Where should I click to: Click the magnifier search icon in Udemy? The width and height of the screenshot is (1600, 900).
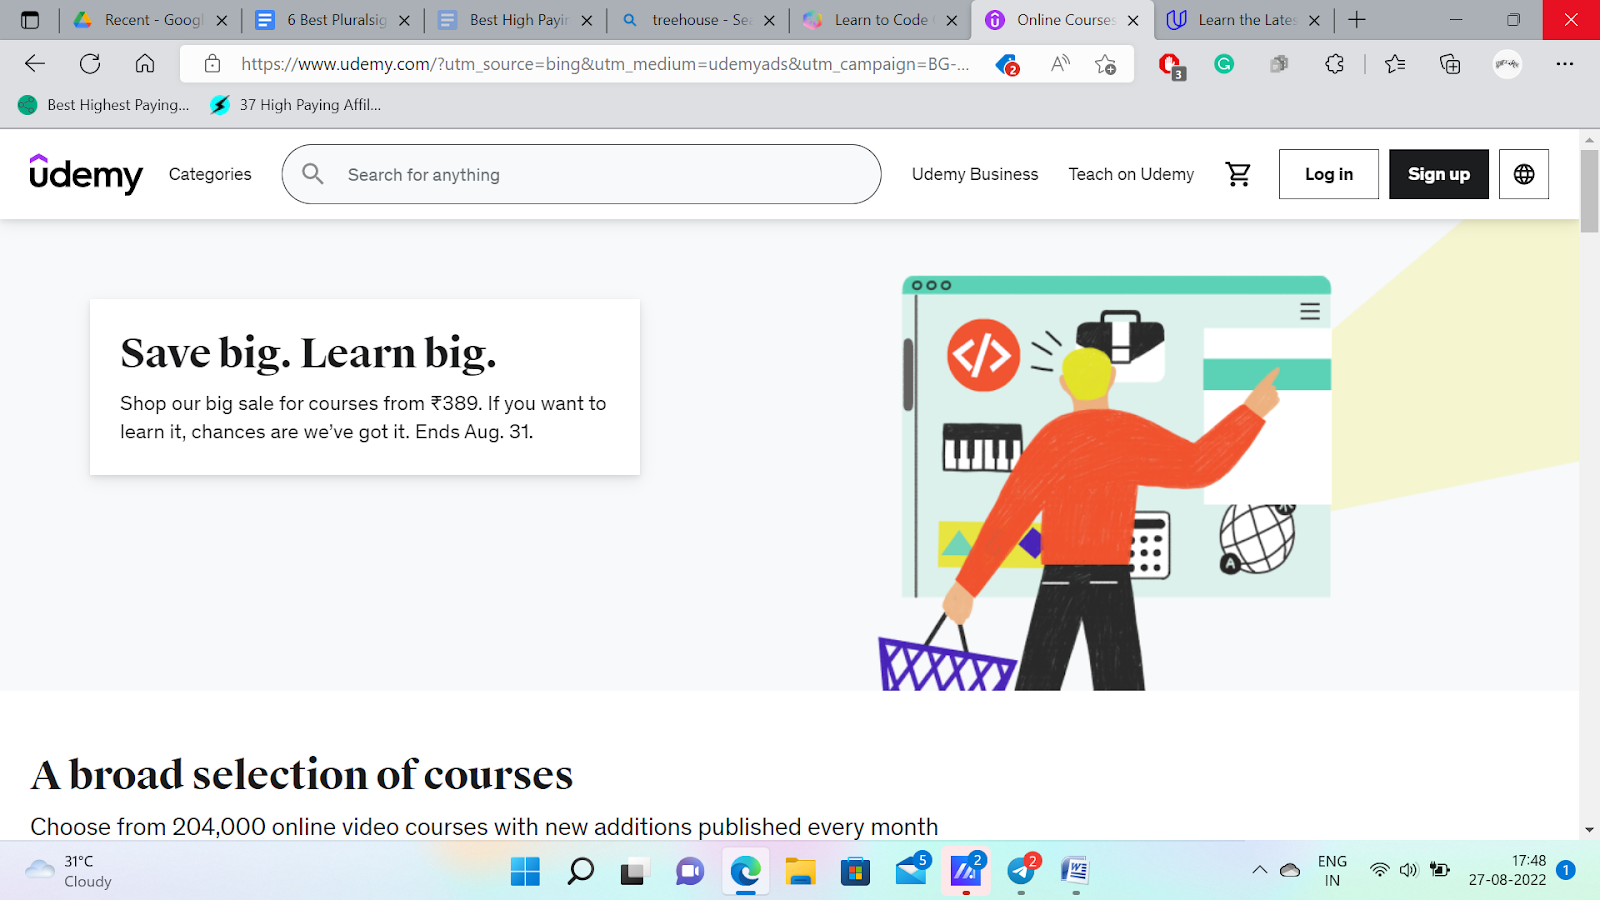point(313,174)
